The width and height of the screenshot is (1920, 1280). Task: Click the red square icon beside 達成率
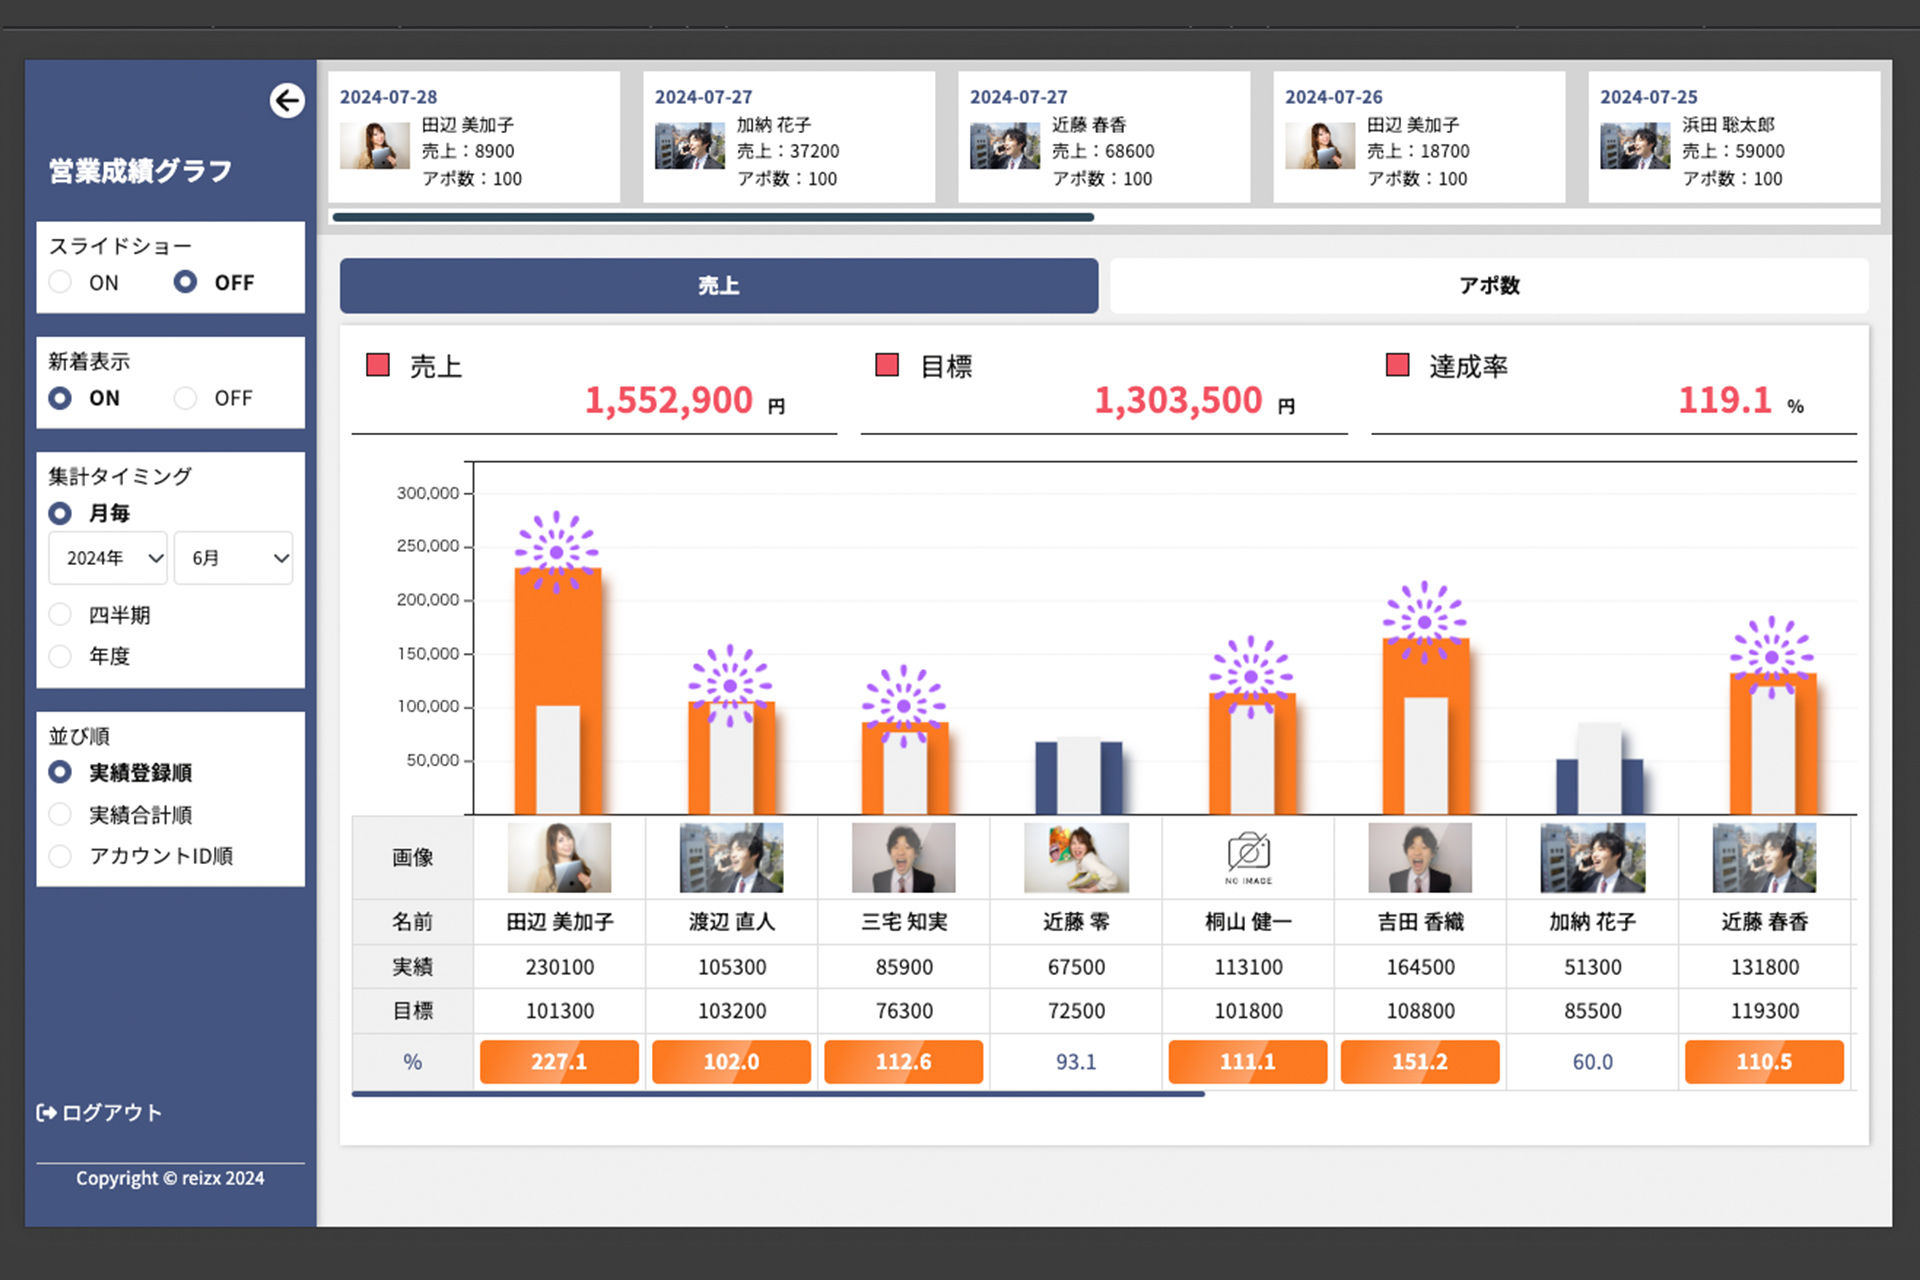coord(1397,365)
